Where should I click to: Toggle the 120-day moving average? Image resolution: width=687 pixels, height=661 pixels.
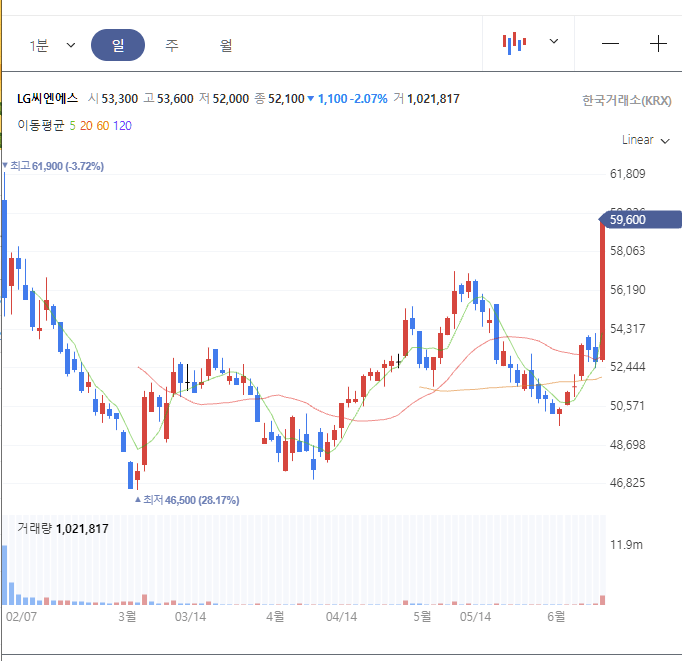tap(122, 126)
